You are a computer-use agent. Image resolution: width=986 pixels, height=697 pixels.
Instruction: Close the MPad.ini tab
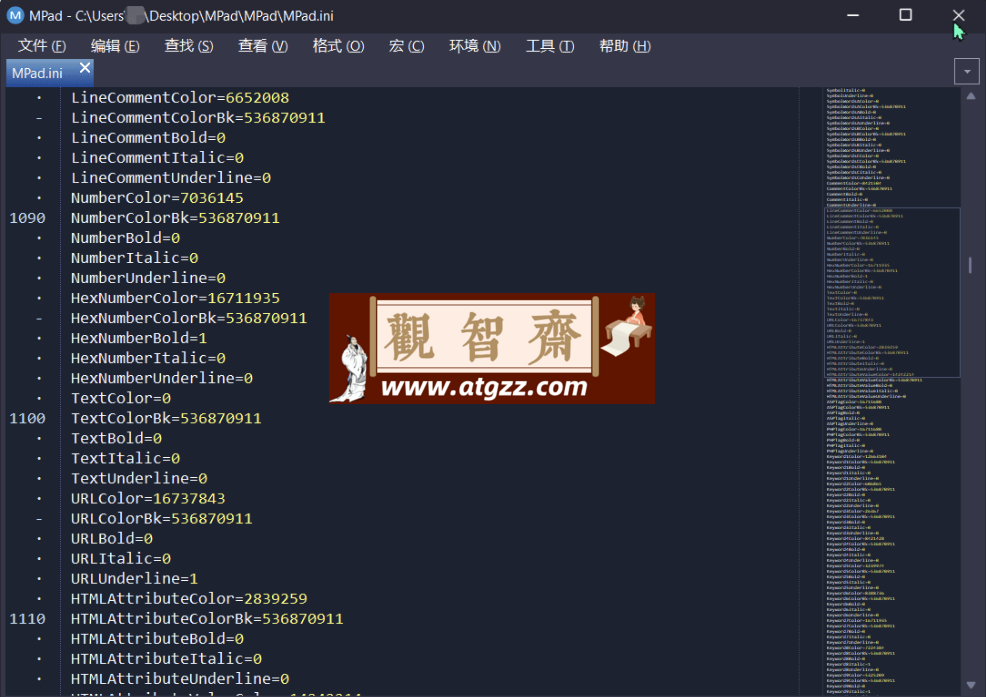pyautogui.click(x=85, y=67)
